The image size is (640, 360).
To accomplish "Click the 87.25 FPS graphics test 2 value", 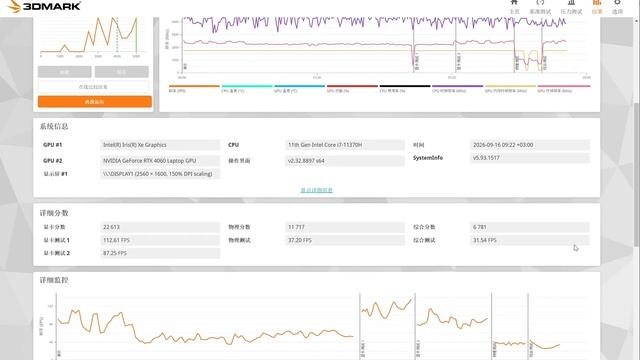I will tap(160, 253).
